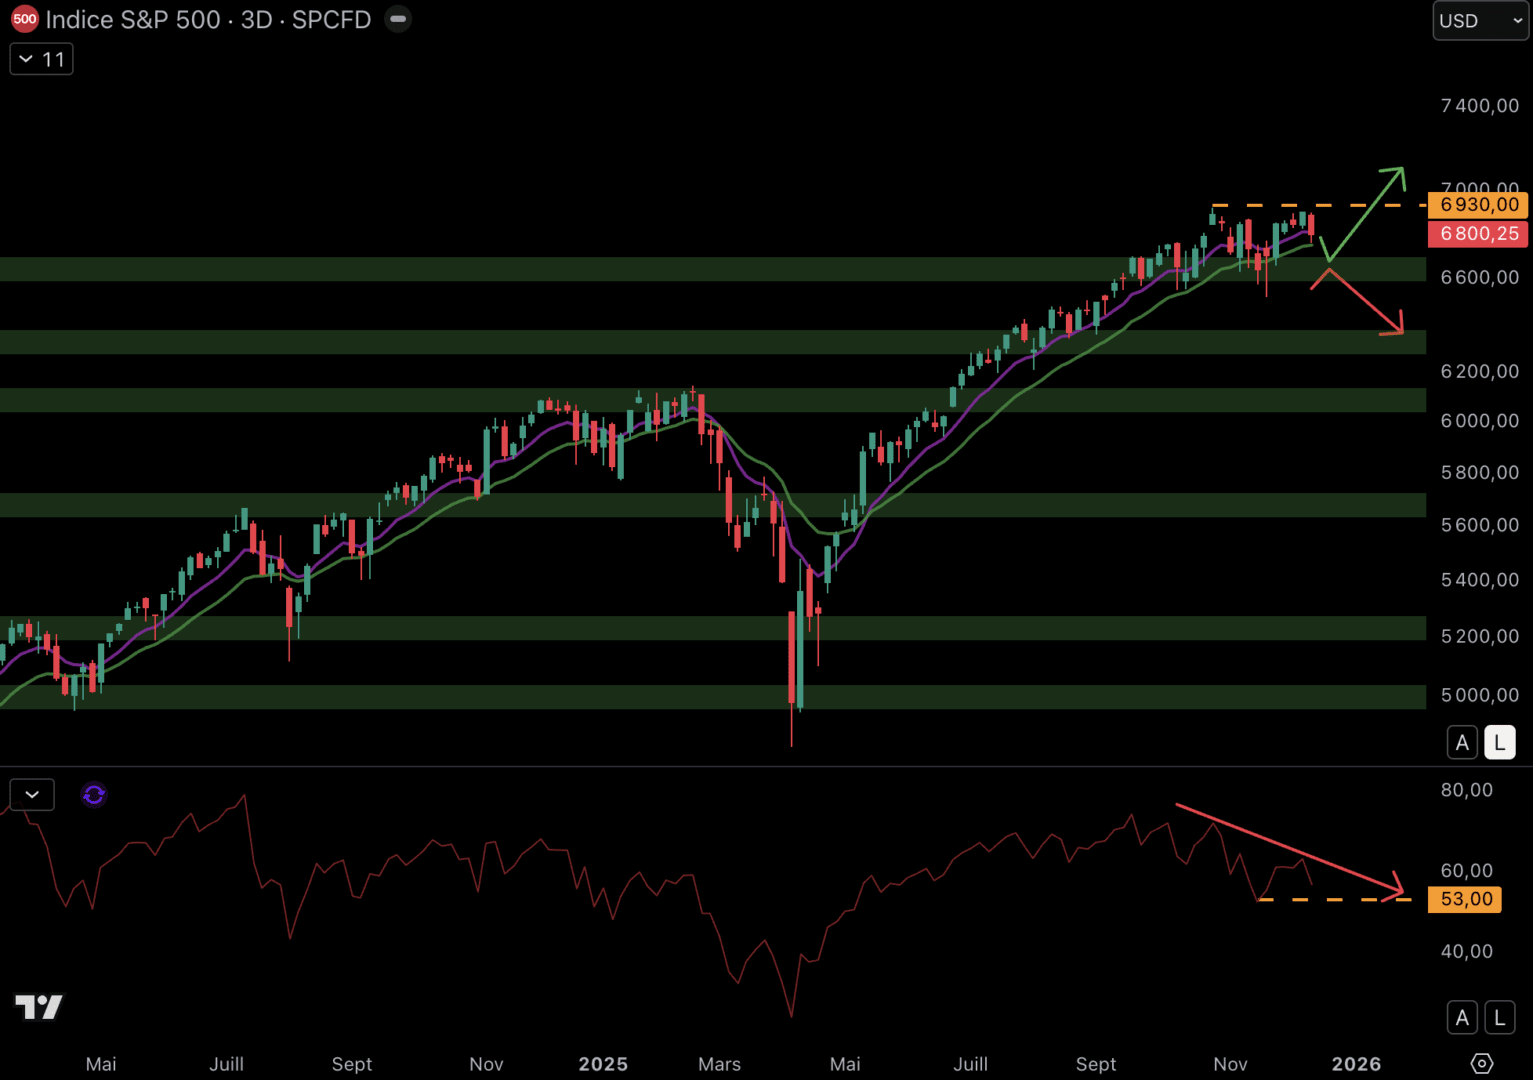Viewport: 1533px width, 1080px height.
Task: Click the 5 000,00 price axis value
Action: (1479, 695)
